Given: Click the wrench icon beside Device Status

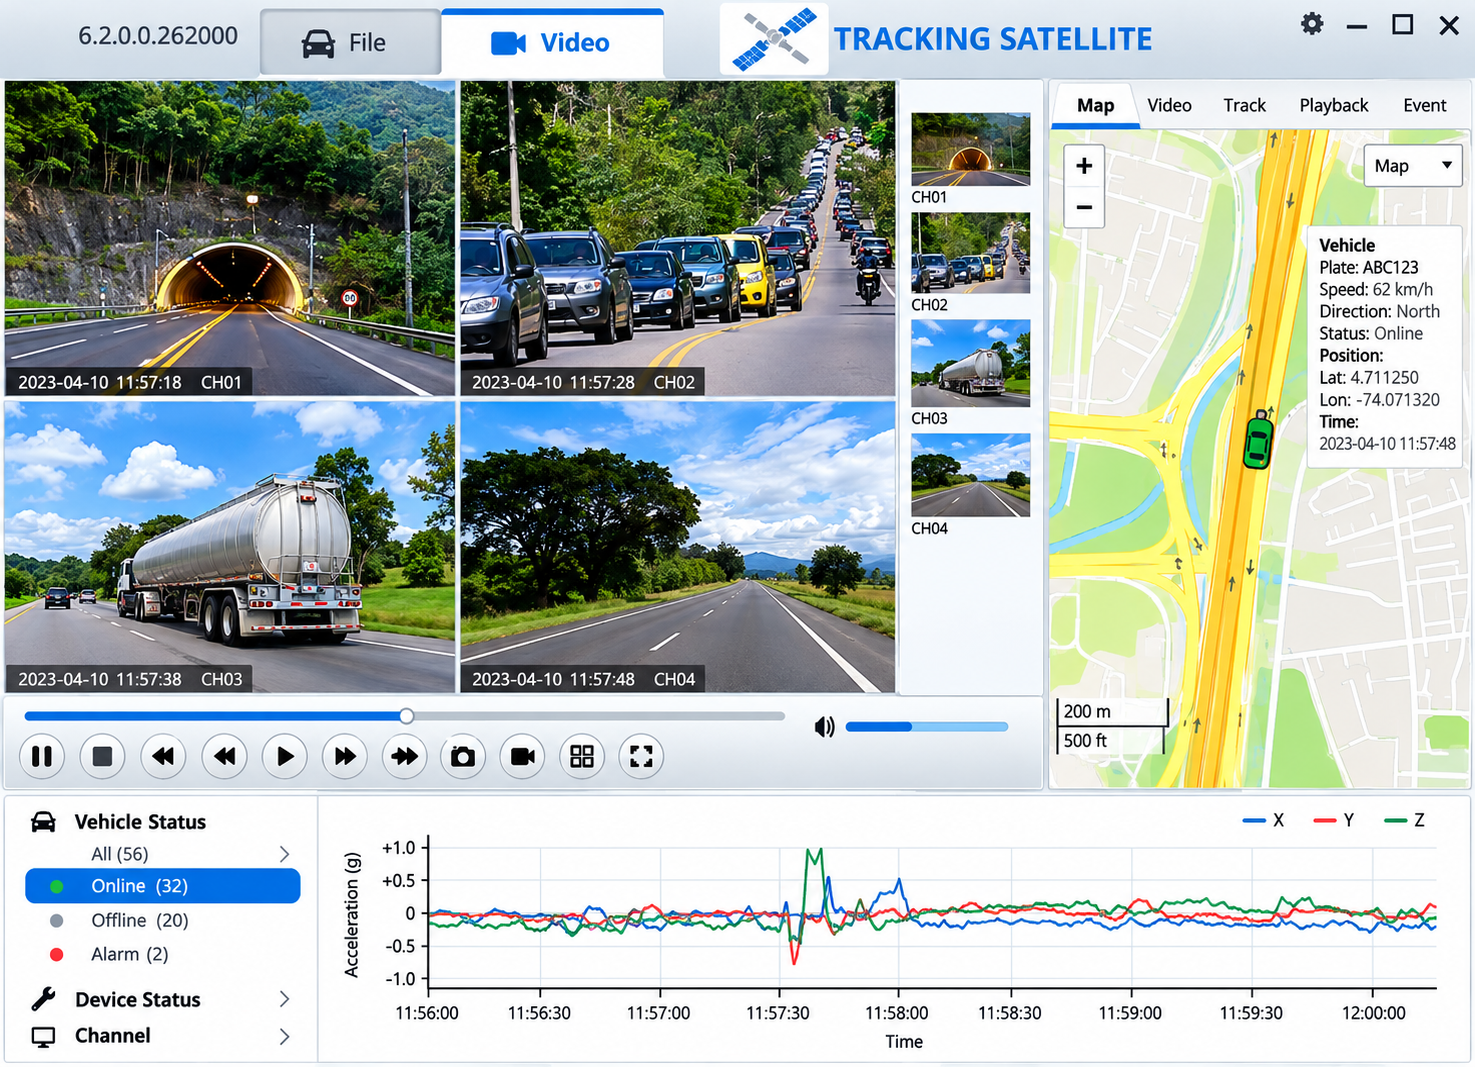Looking at the screenshot, I should coord(43,999).
